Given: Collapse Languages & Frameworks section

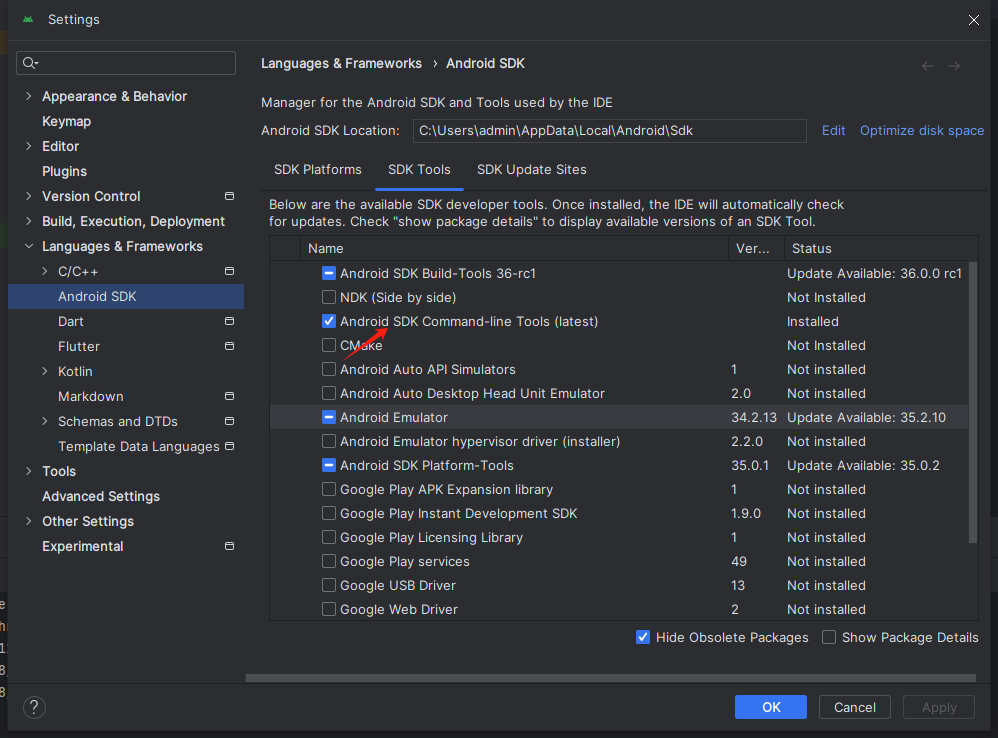Looking at the screenshot, I should pos(28,246).
